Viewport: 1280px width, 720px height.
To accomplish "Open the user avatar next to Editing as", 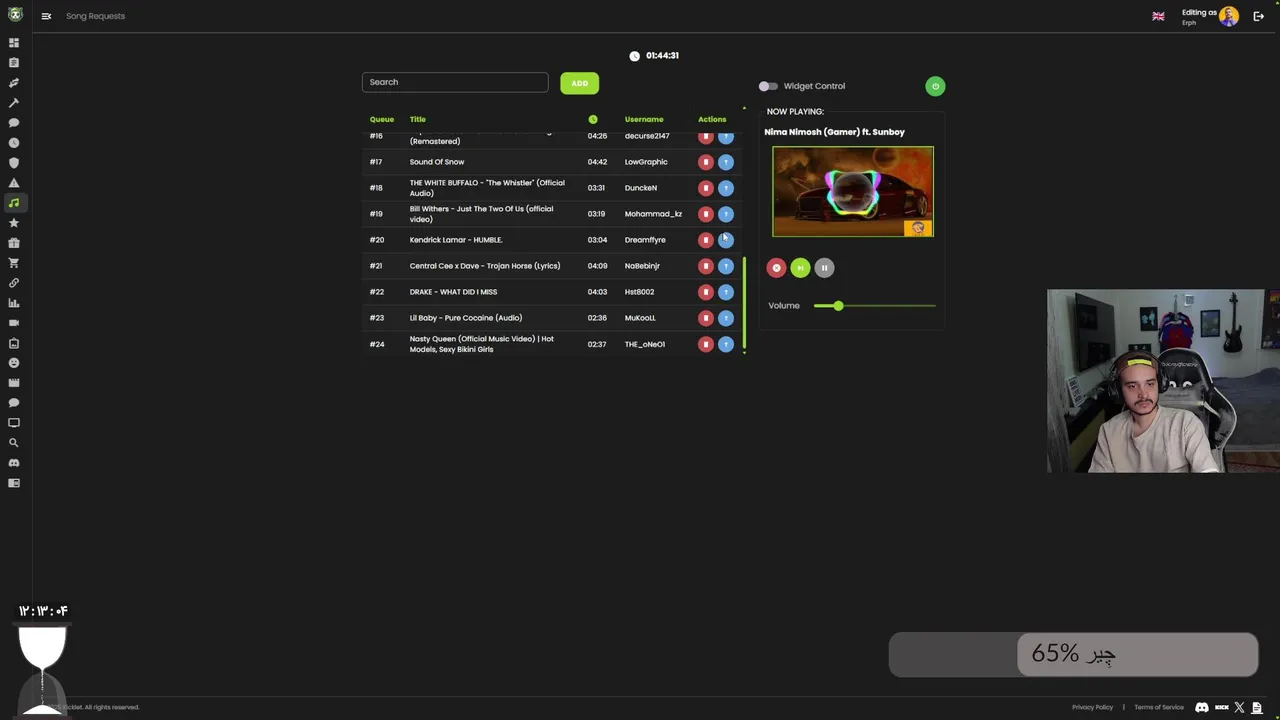I will coord(1229,16).
